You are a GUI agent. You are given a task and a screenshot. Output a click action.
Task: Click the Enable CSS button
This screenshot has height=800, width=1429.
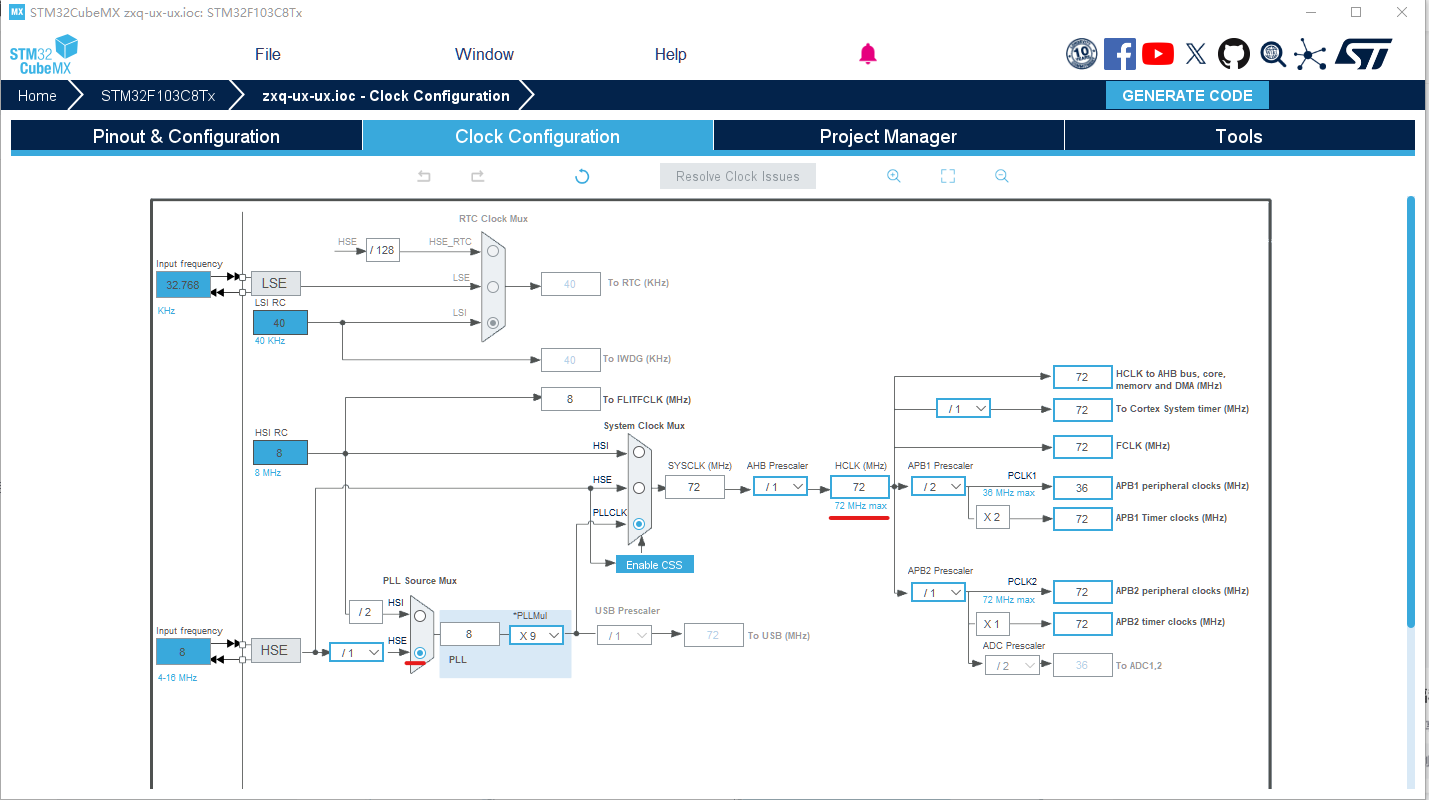[654, 564]
